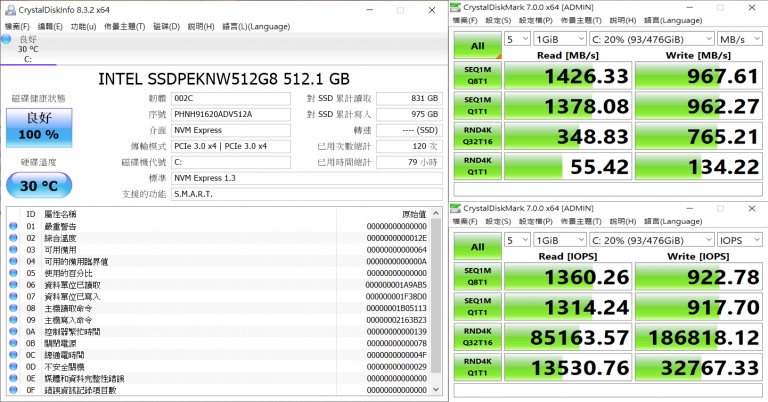Screen dimensions: 768x402
Task: Click the blue status circle of attribute 05
Action: point(13,273)
